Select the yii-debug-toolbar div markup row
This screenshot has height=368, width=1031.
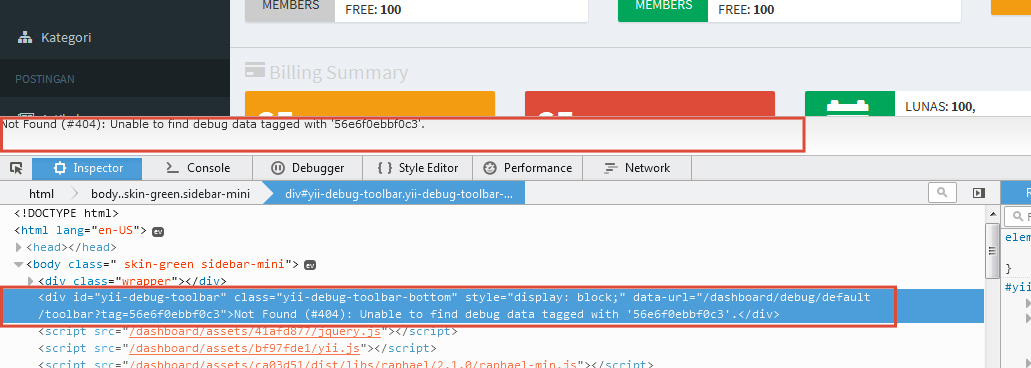coord(492,306)
